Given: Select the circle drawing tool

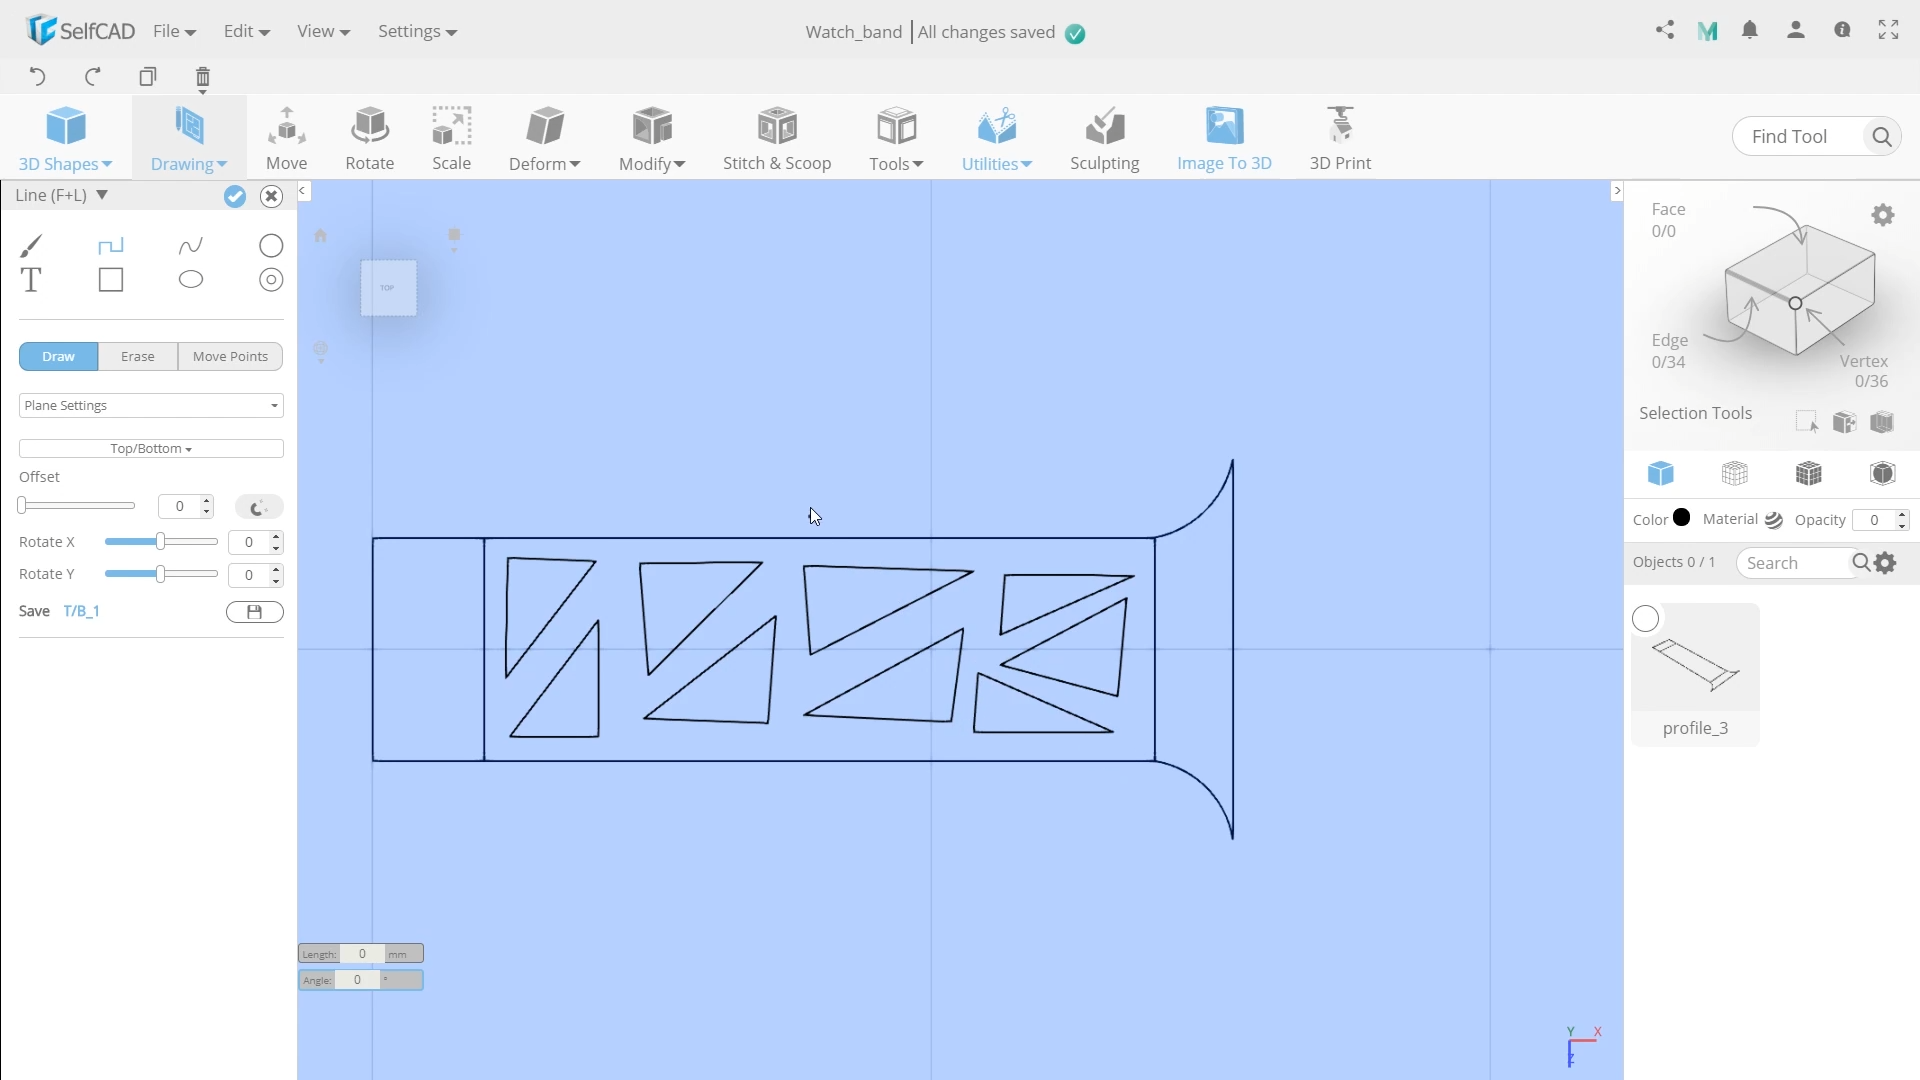Looking at the screenshot, I should coord(271,245).
